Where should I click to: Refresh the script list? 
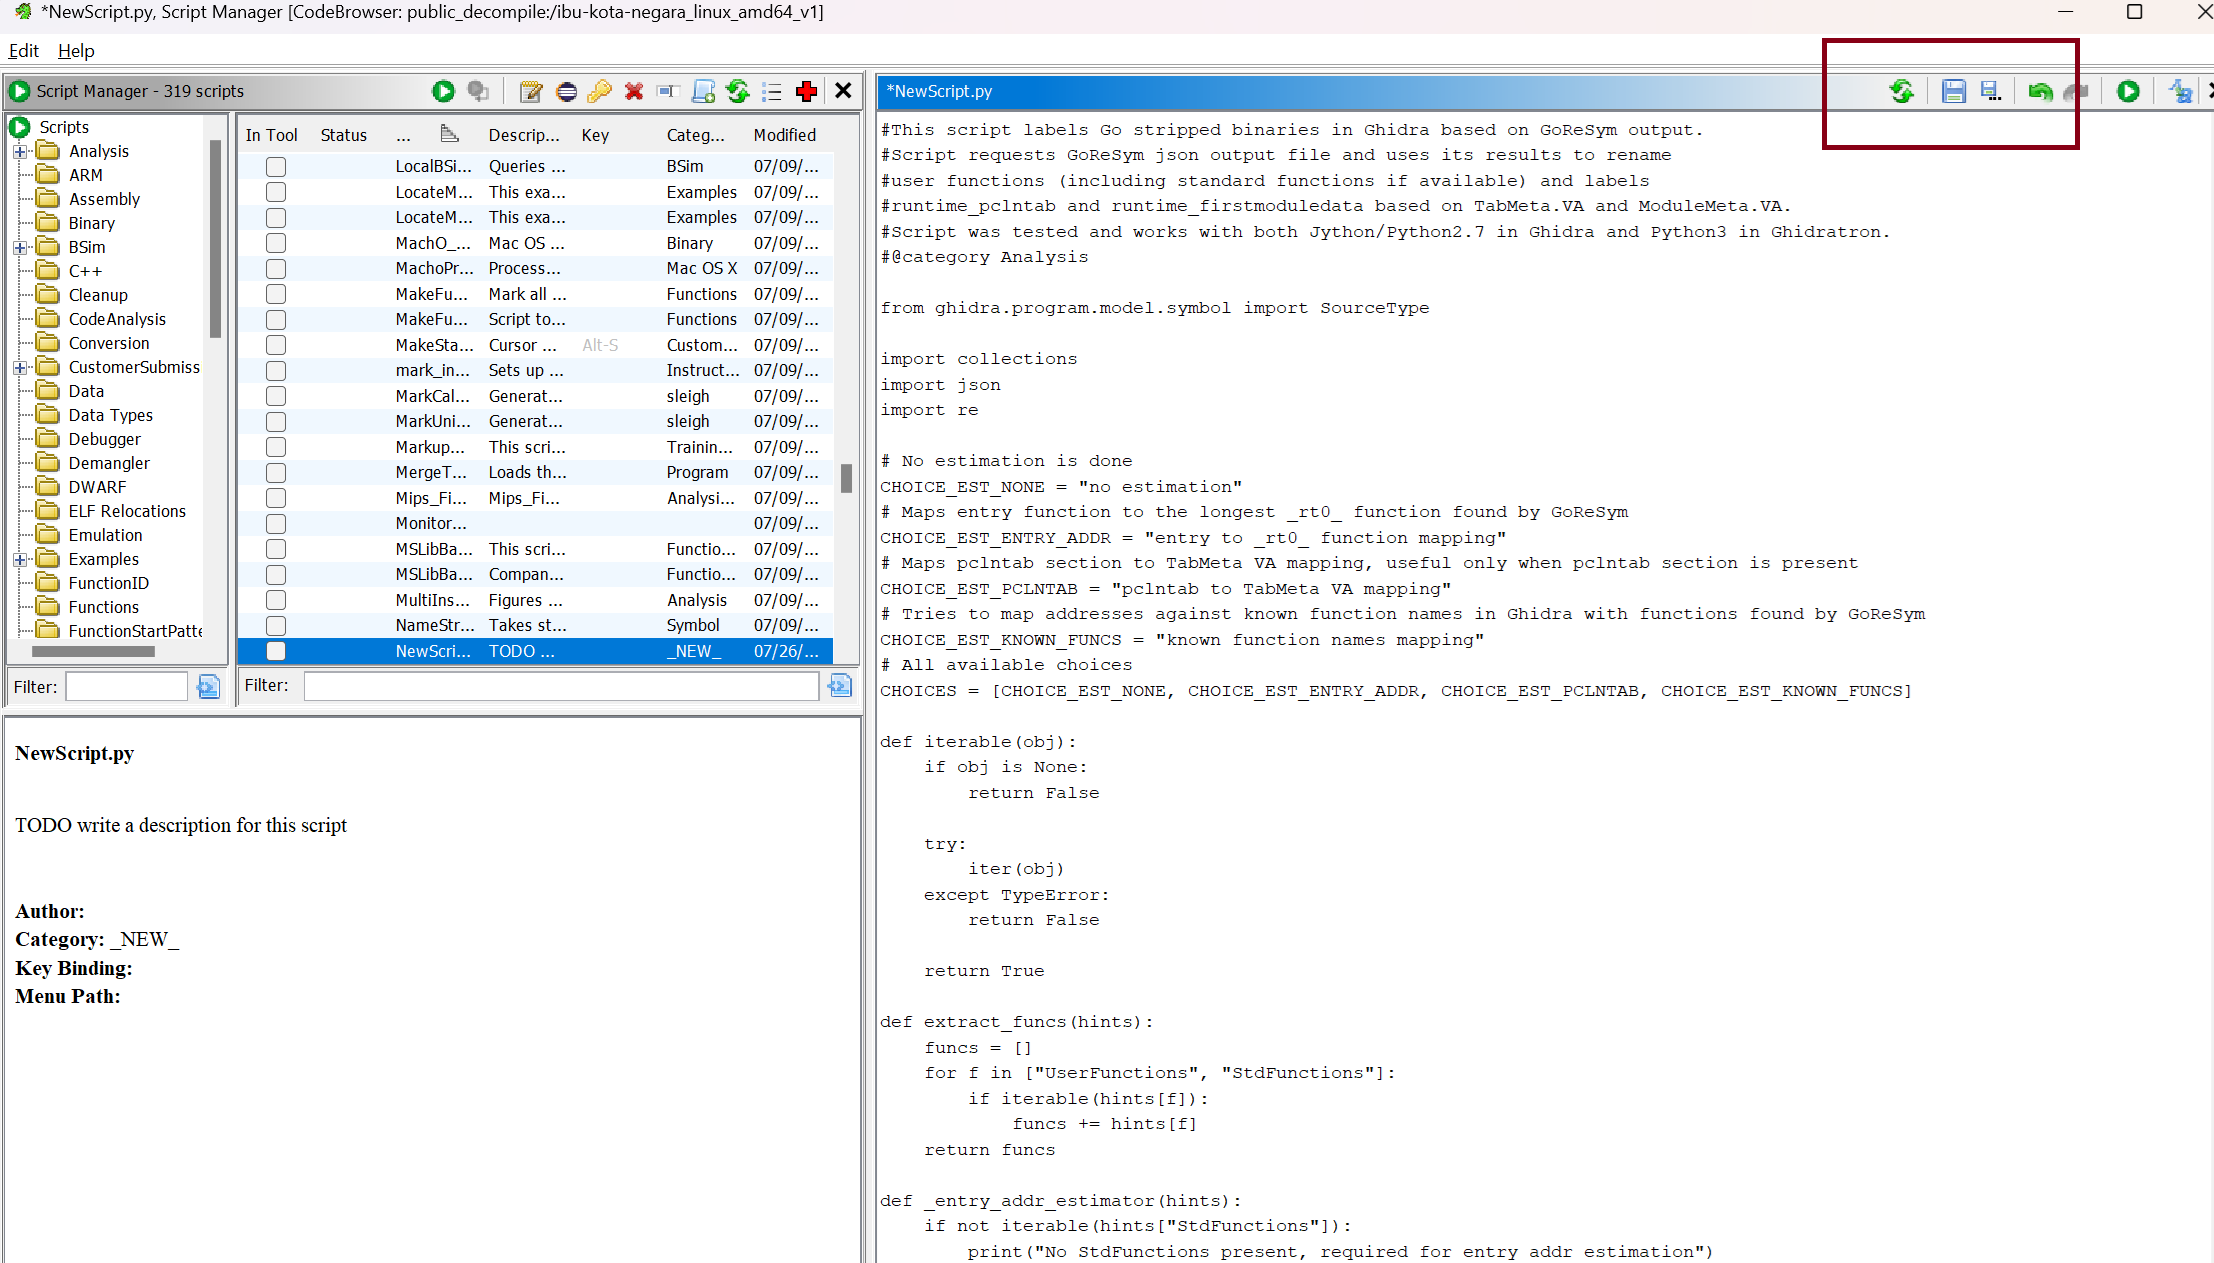(x=738, y=91)
